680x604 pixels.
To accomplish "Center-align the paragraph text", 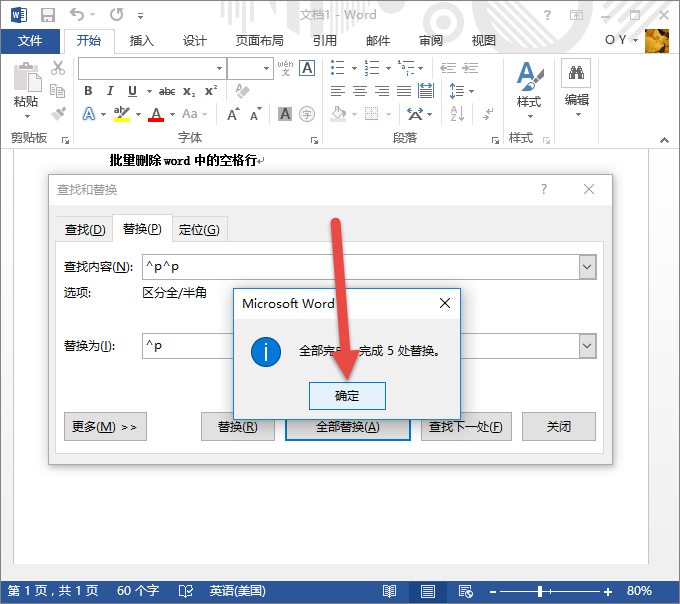I will tap(359, 91).
